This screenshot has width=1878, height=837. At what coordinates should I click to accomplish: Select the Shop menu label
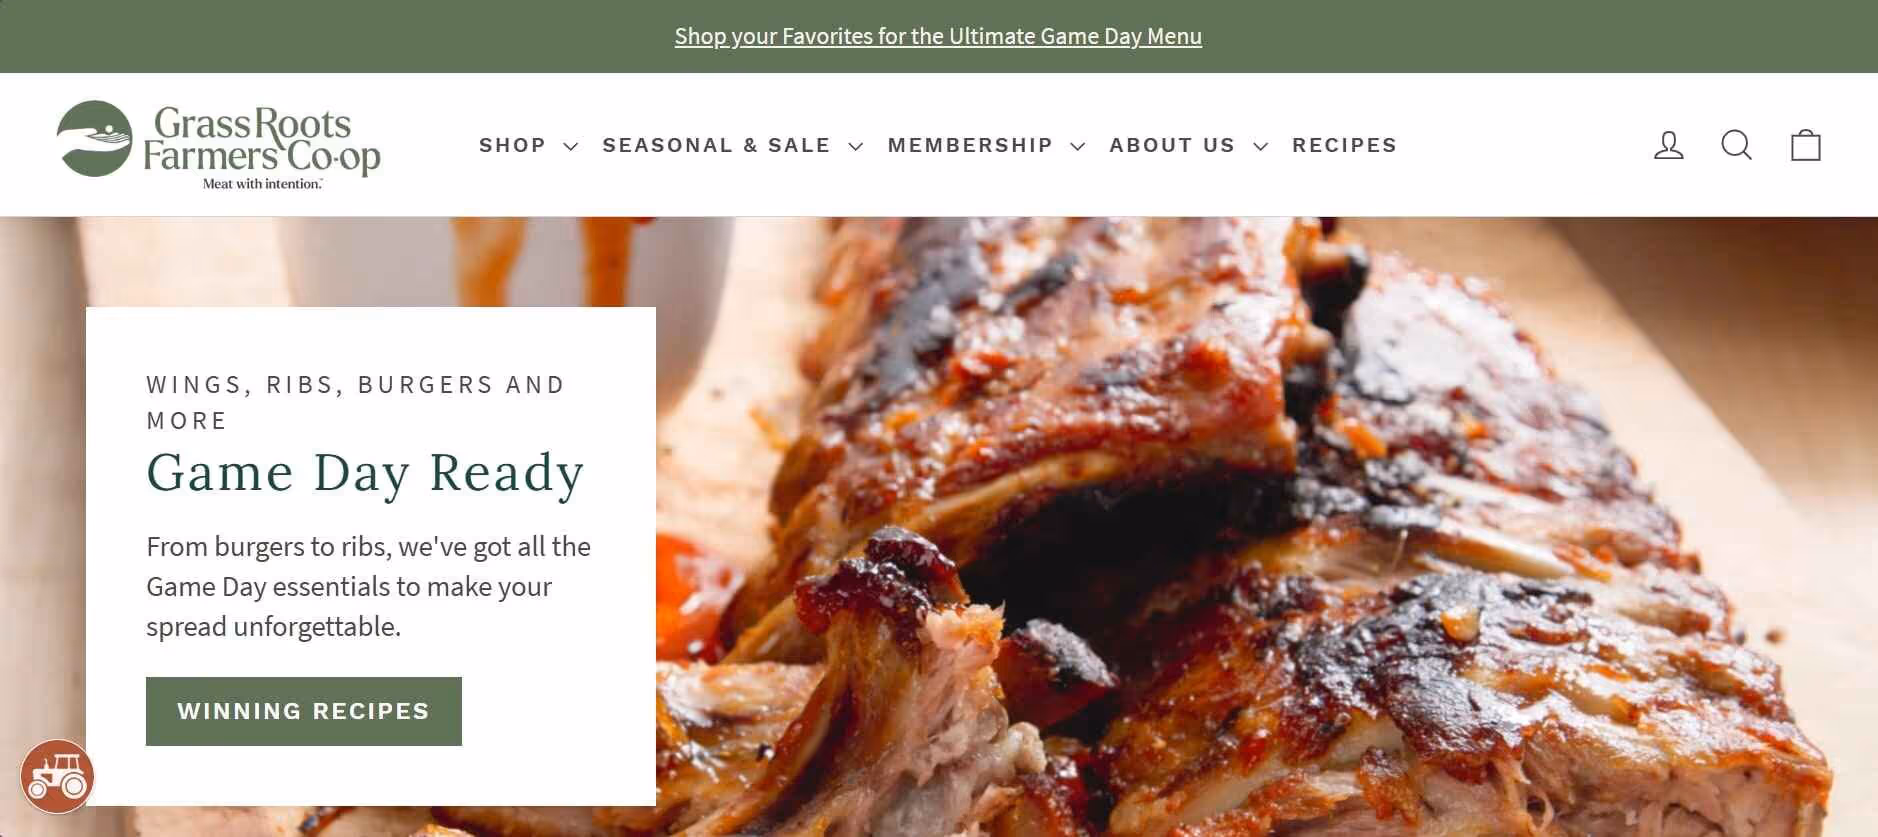pos(512,145)
